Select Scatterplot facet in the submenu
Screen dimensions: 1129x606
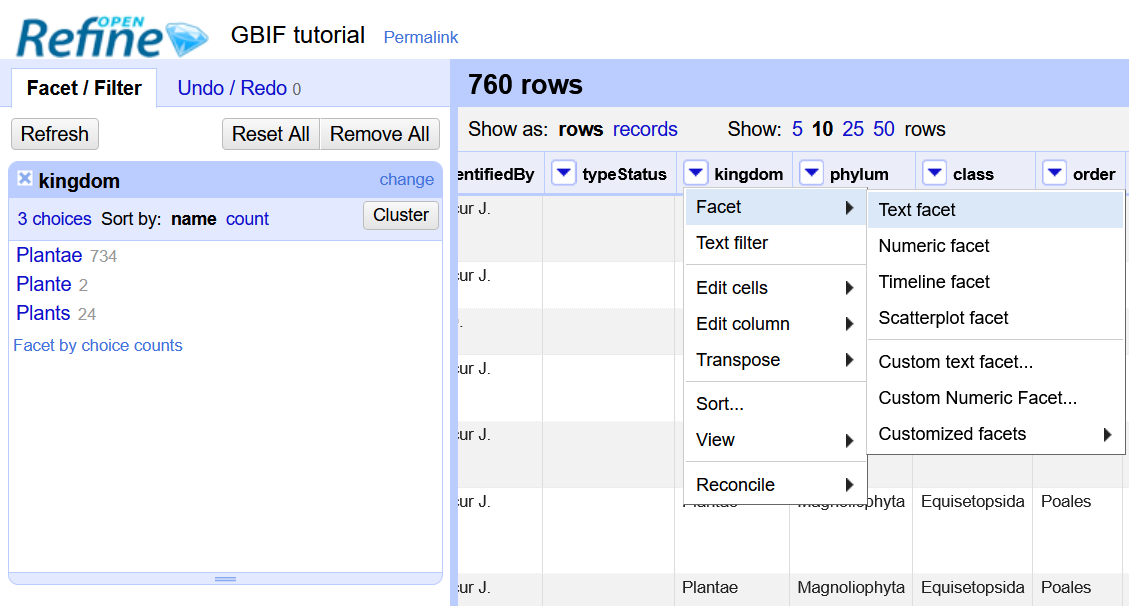[996, 318]
